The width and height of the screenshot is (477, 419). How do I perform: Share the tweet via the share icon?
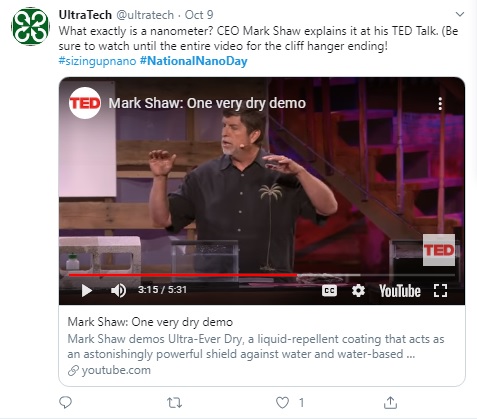[x=390, y=402]
